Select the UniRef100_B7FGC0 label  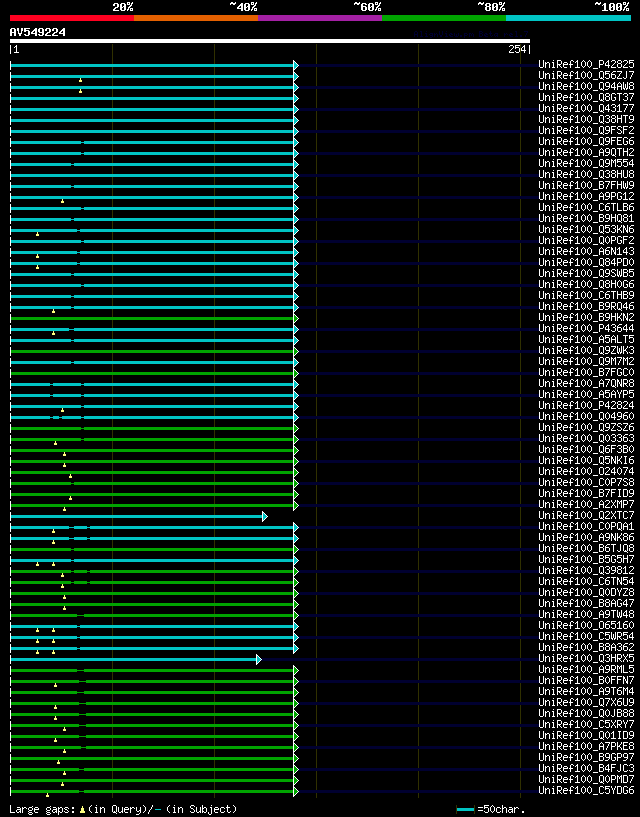[586, 372]
